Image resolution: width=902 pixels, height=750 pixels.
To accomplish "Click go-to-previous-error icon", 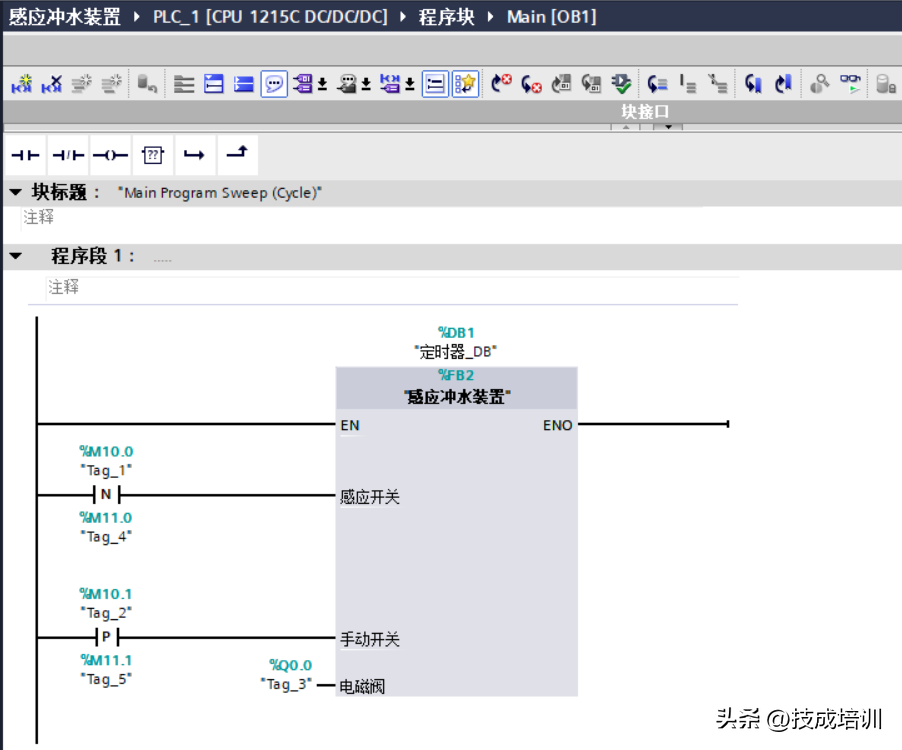I will point(501,84).
